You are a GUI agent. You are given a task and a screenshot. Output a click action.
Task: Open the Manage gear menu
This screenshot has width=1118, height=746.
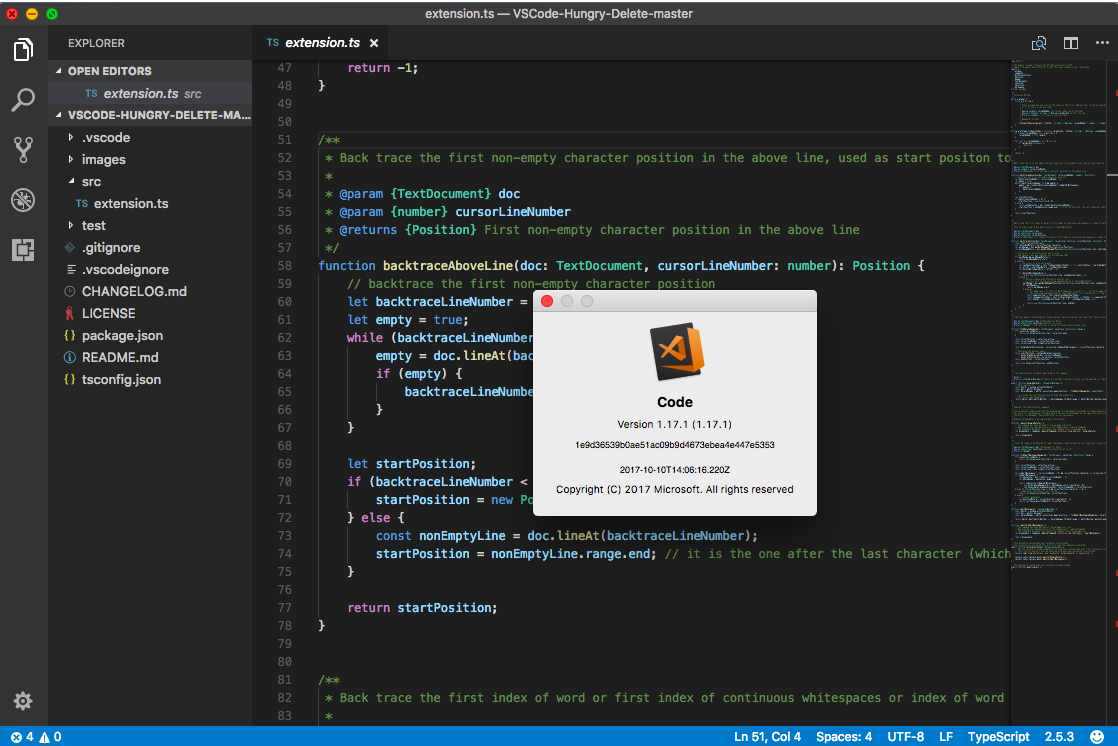(x=23, y=701)
